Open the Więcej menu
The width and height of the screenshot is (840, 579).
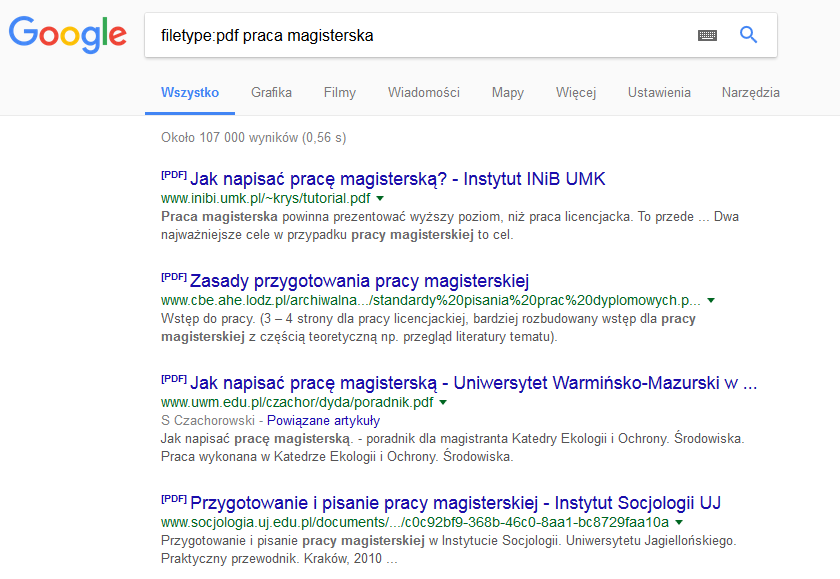[576, 93]
